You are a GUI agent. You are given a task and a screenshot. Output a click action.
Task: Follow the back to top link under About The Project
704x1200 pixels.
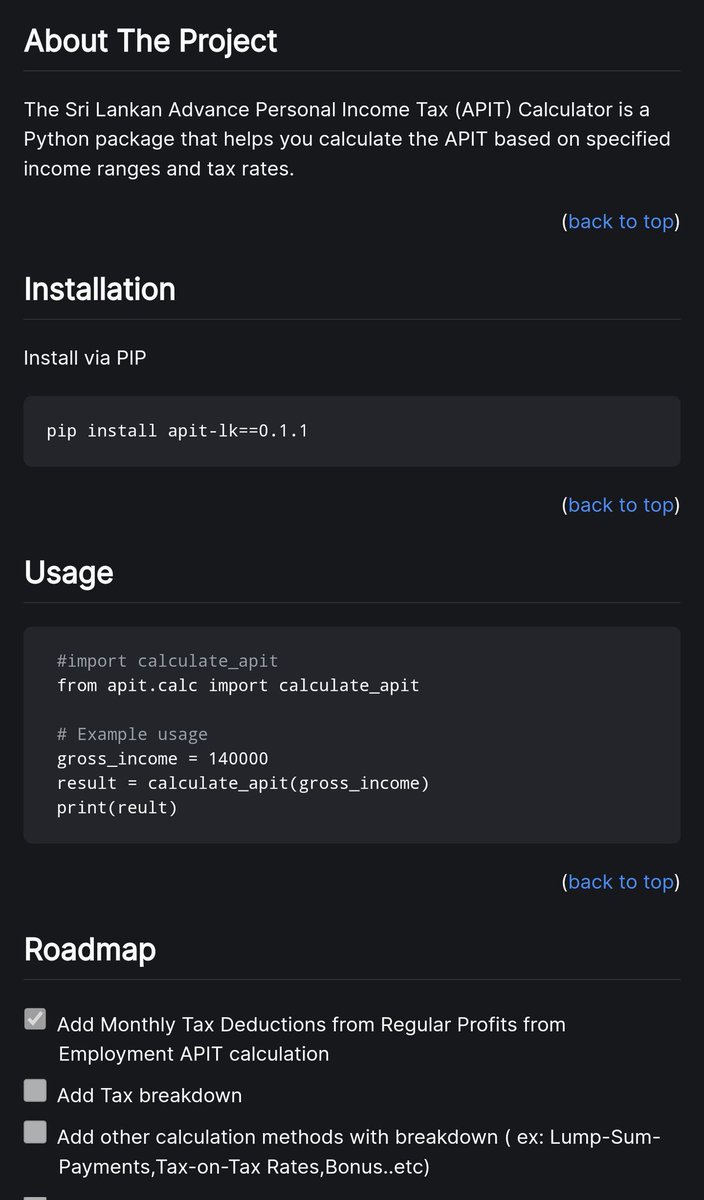(x=621, y=221)
